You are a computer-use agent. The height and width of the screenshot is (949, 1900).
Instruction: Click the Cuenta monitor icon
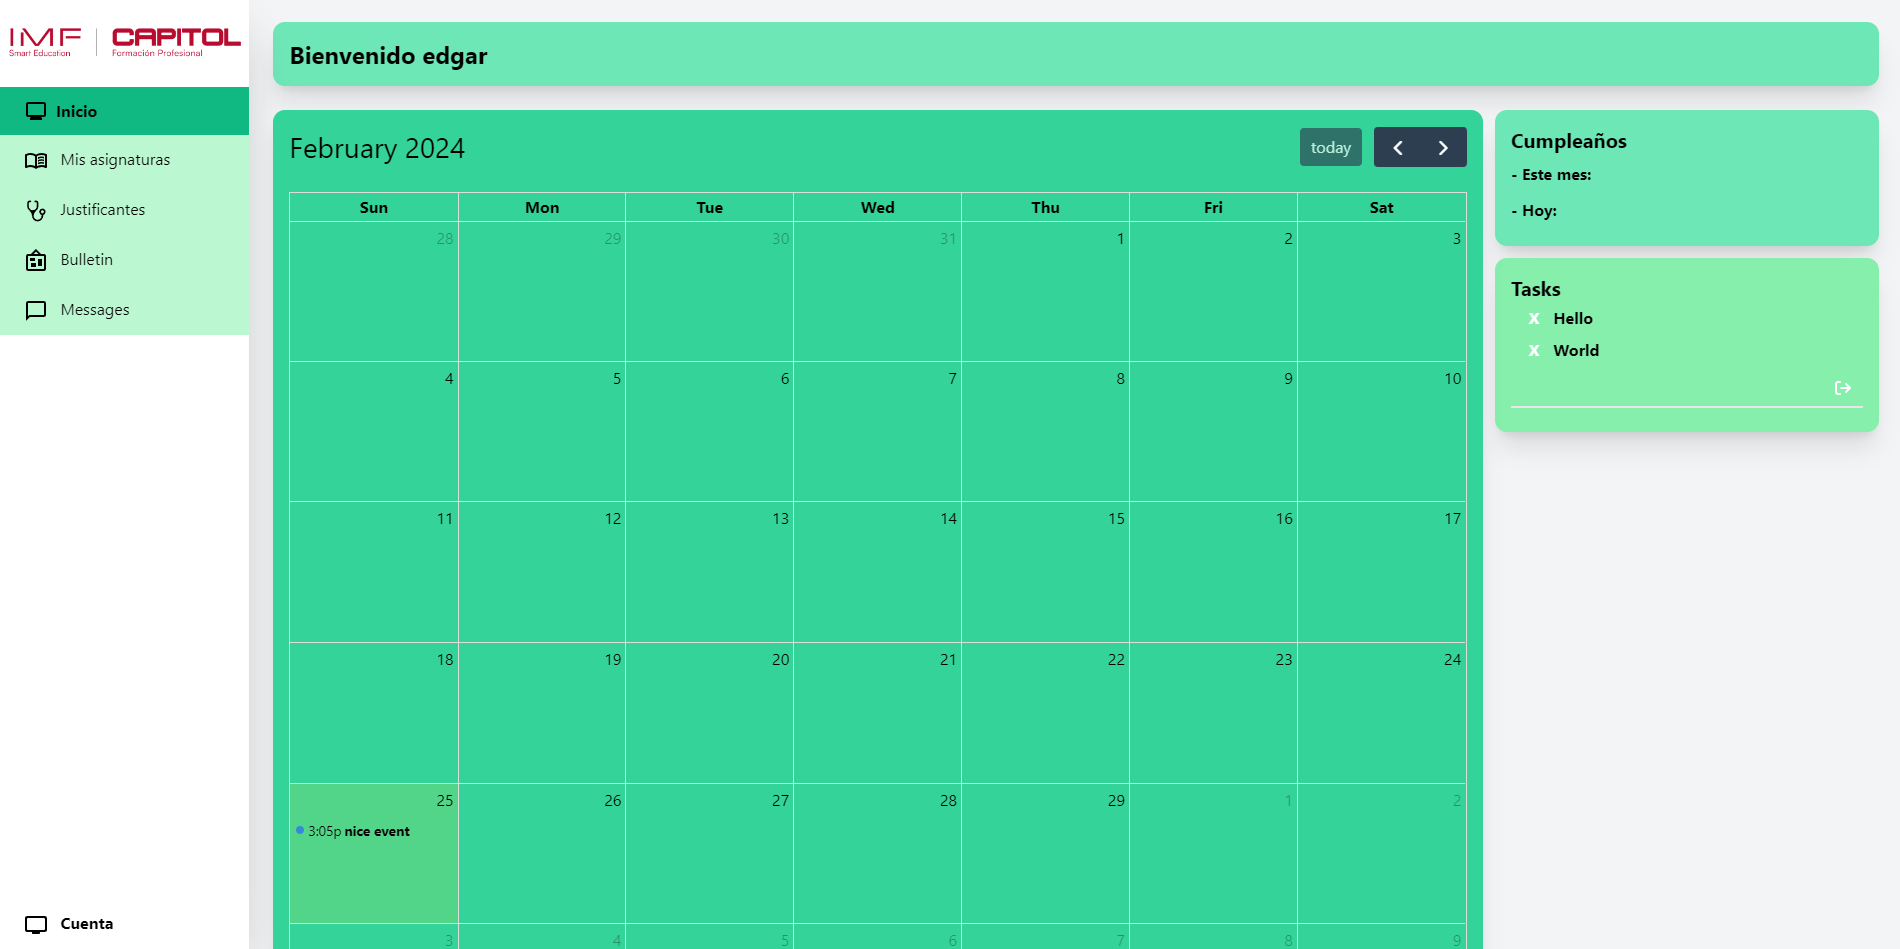click(36, 924)
